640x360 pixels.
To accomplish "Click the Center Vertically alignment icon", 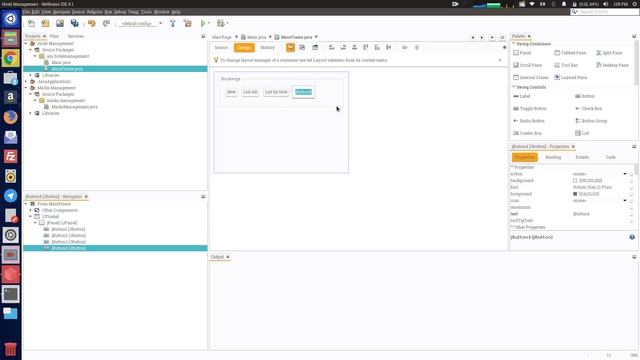I will 389,47.
